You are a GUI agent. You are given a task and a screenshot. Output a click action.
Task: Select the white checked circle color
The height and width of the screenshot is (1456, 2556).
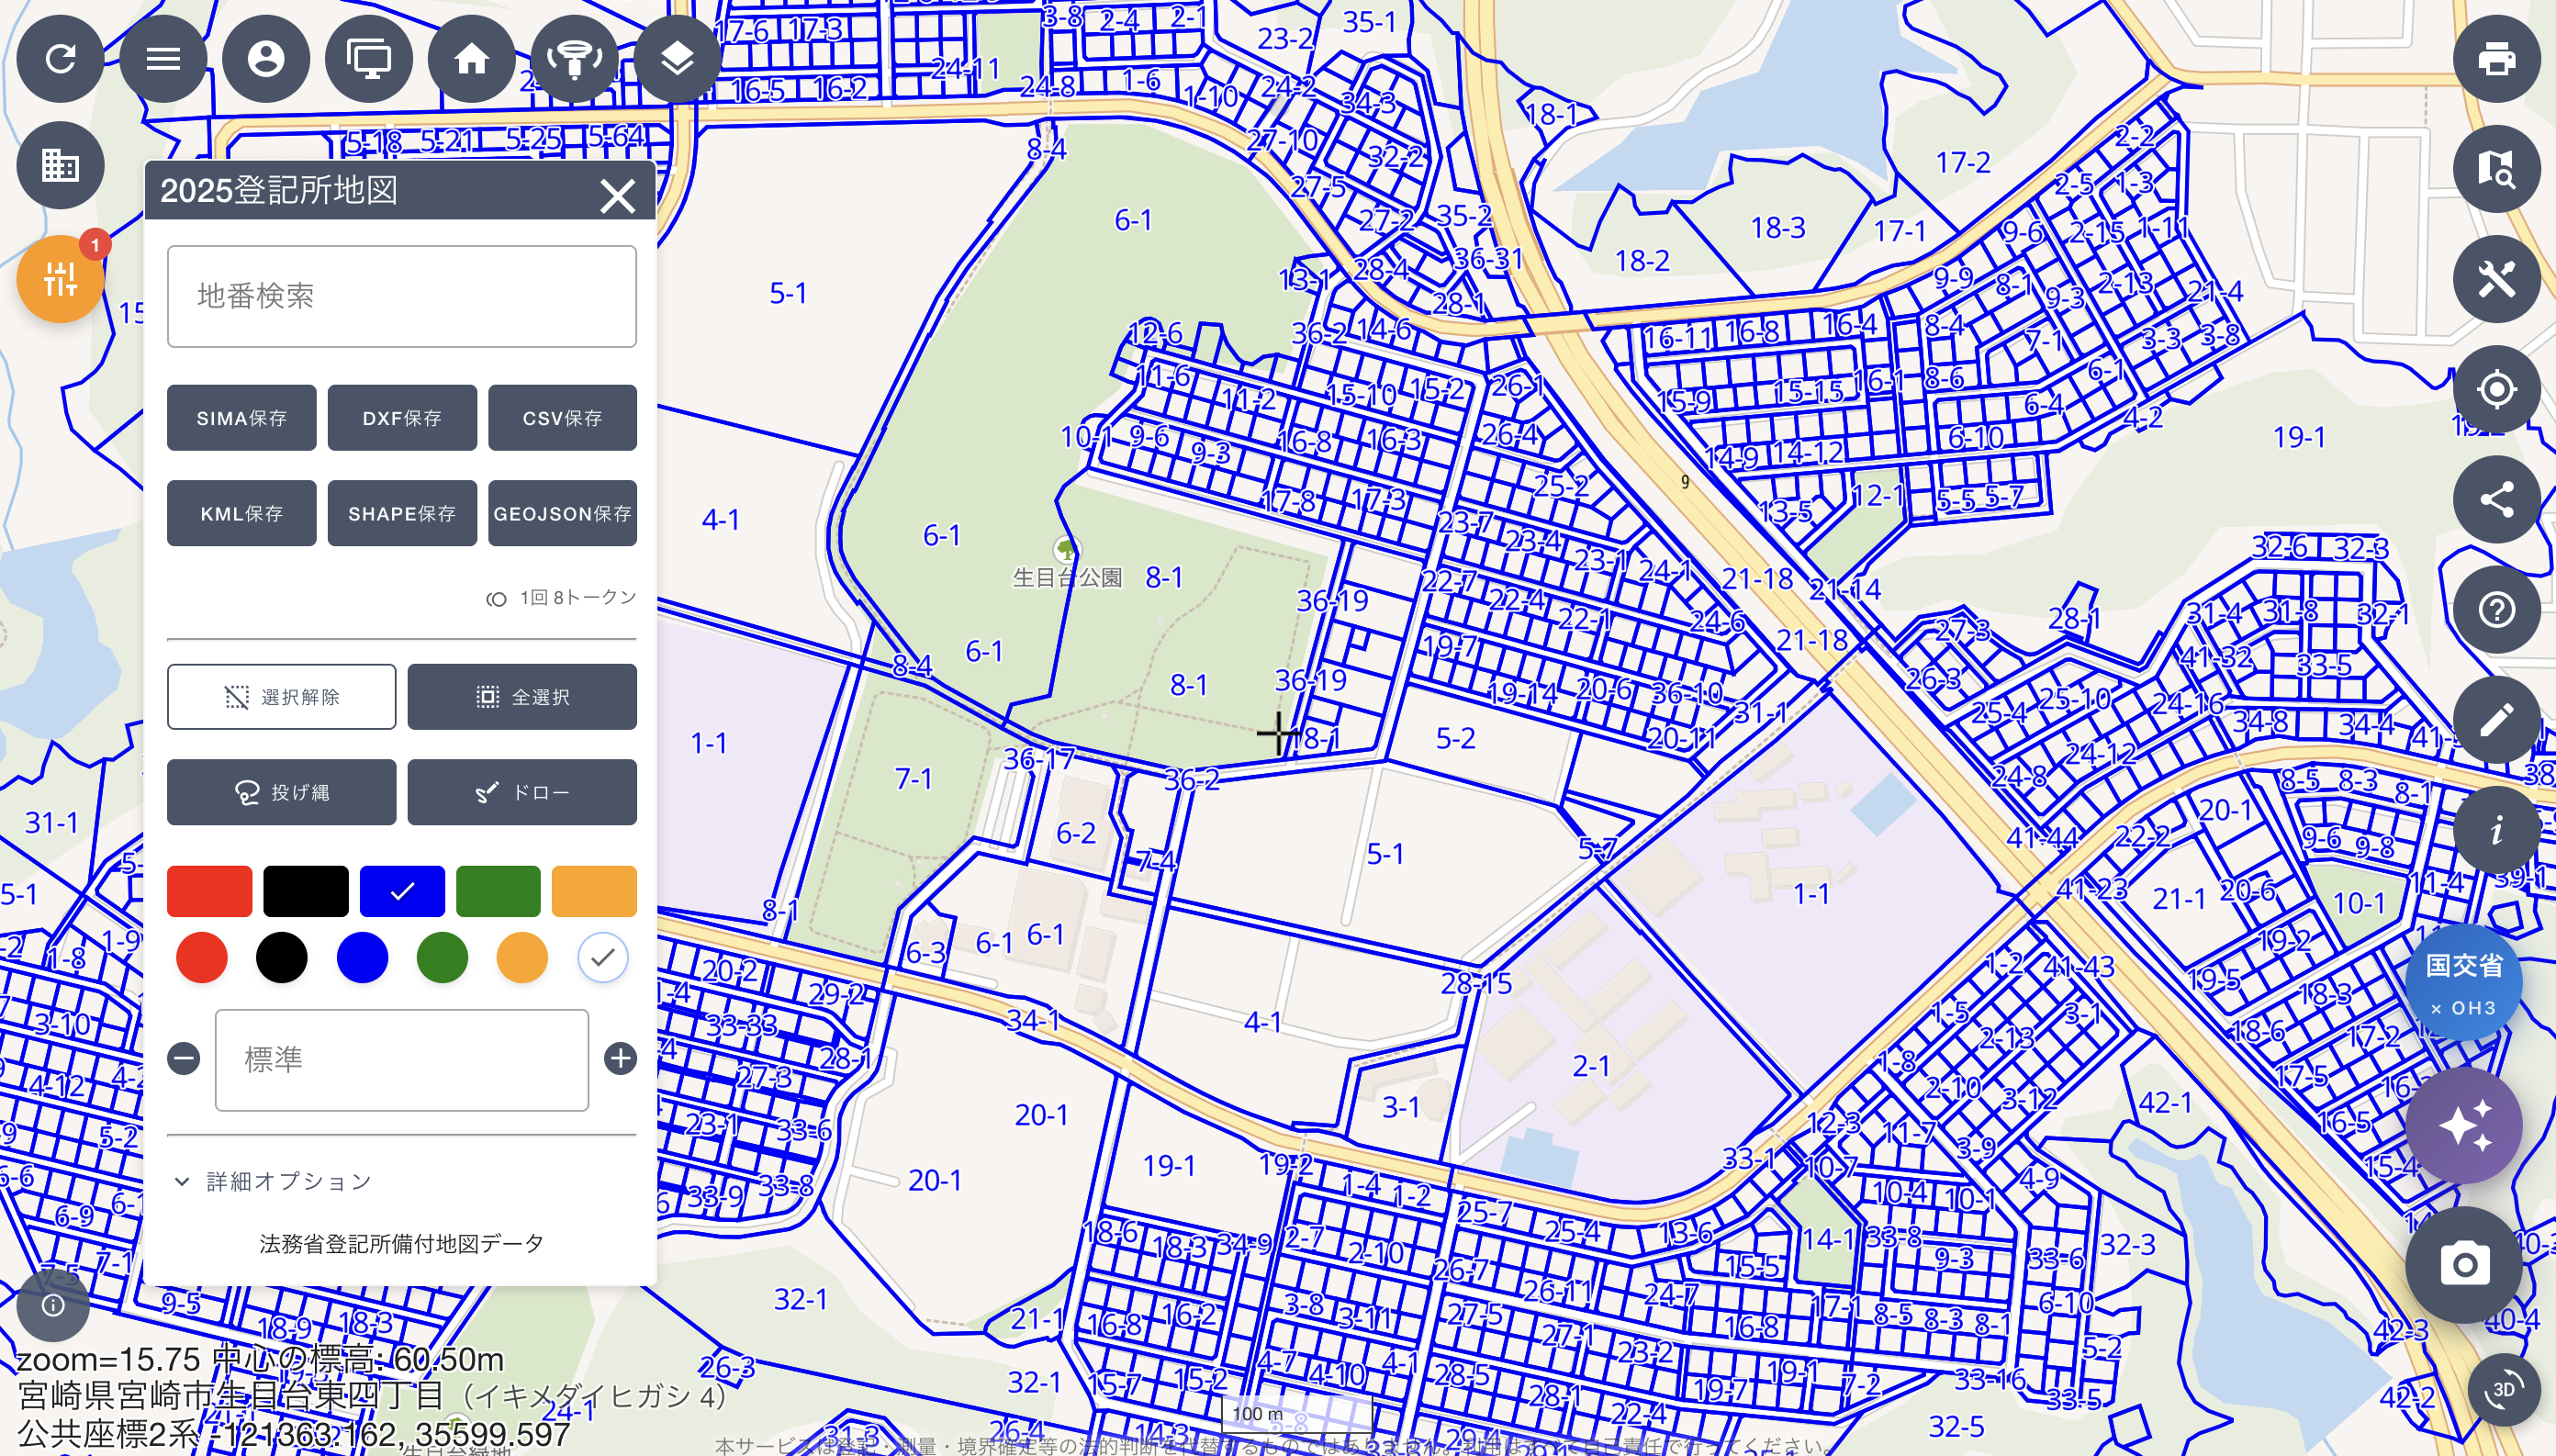pos(602,957)
